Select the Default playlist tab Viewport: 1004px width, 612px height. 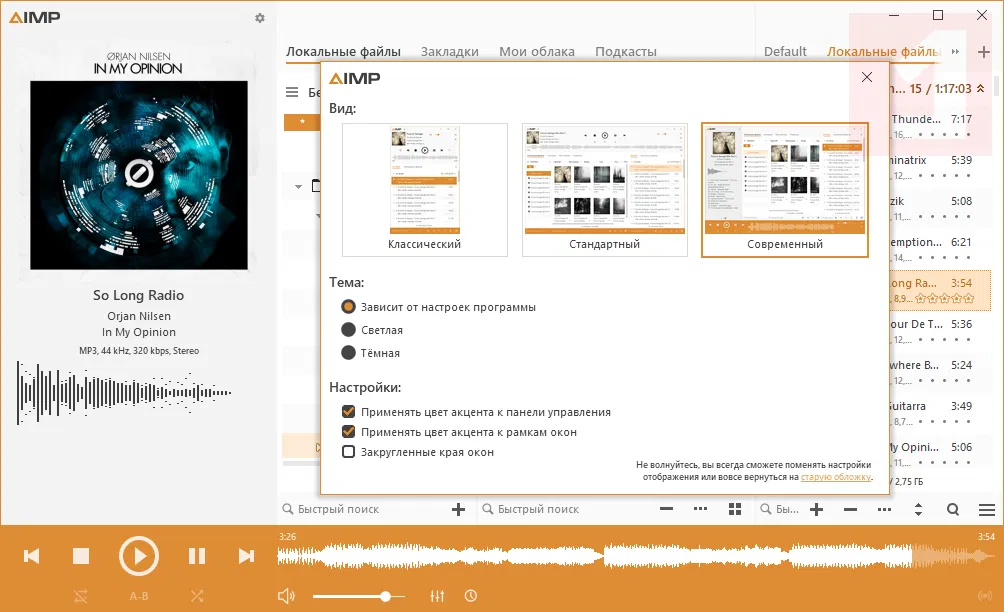pyautogui.click(x=785, y=51)
